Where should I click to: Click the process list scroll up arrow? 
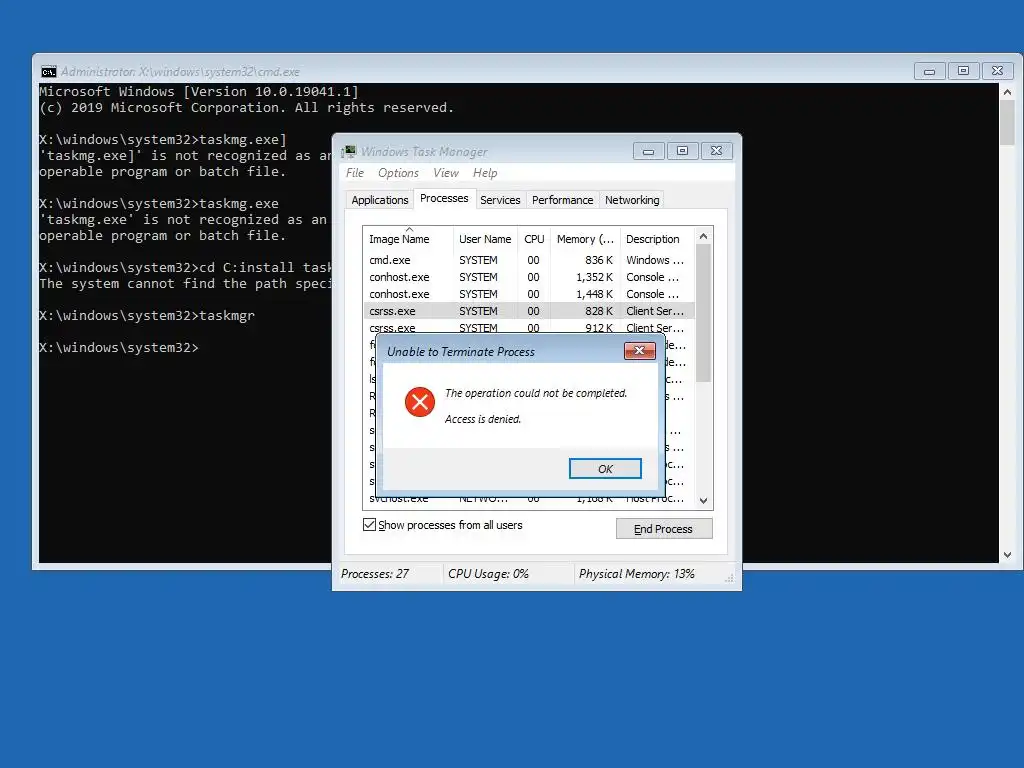(x=703, y=236)
